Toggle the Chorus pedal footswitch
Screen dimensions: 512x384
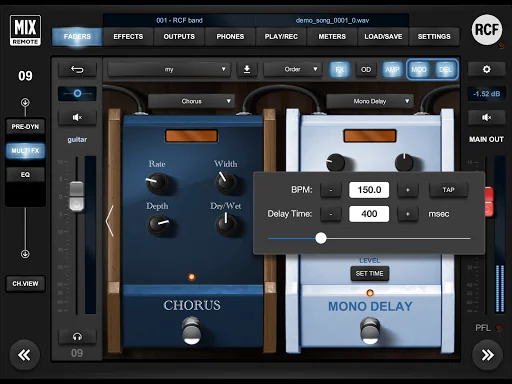(x=192, y=331)
